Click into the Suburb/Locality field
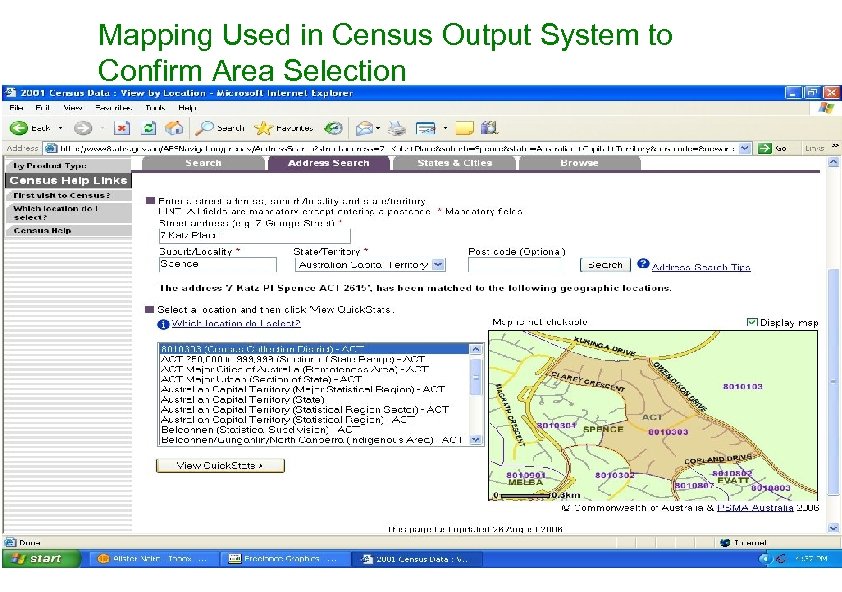This screenshot has height=592, width=842. 217,264
